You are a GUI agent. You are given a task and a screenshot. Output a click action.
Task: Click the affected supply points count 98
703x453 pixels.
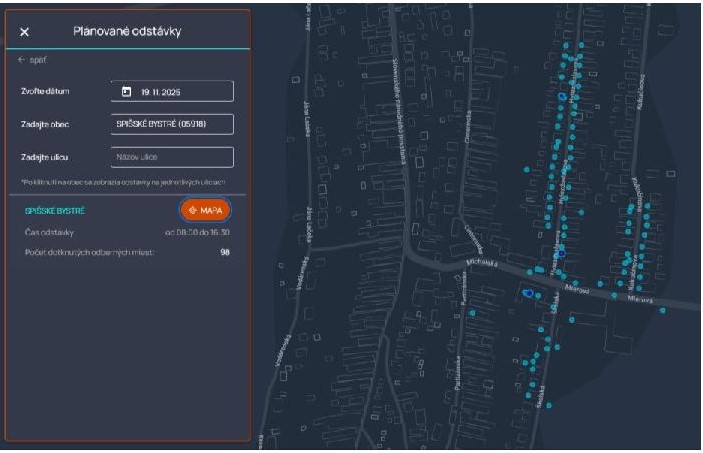coord(225,252)
